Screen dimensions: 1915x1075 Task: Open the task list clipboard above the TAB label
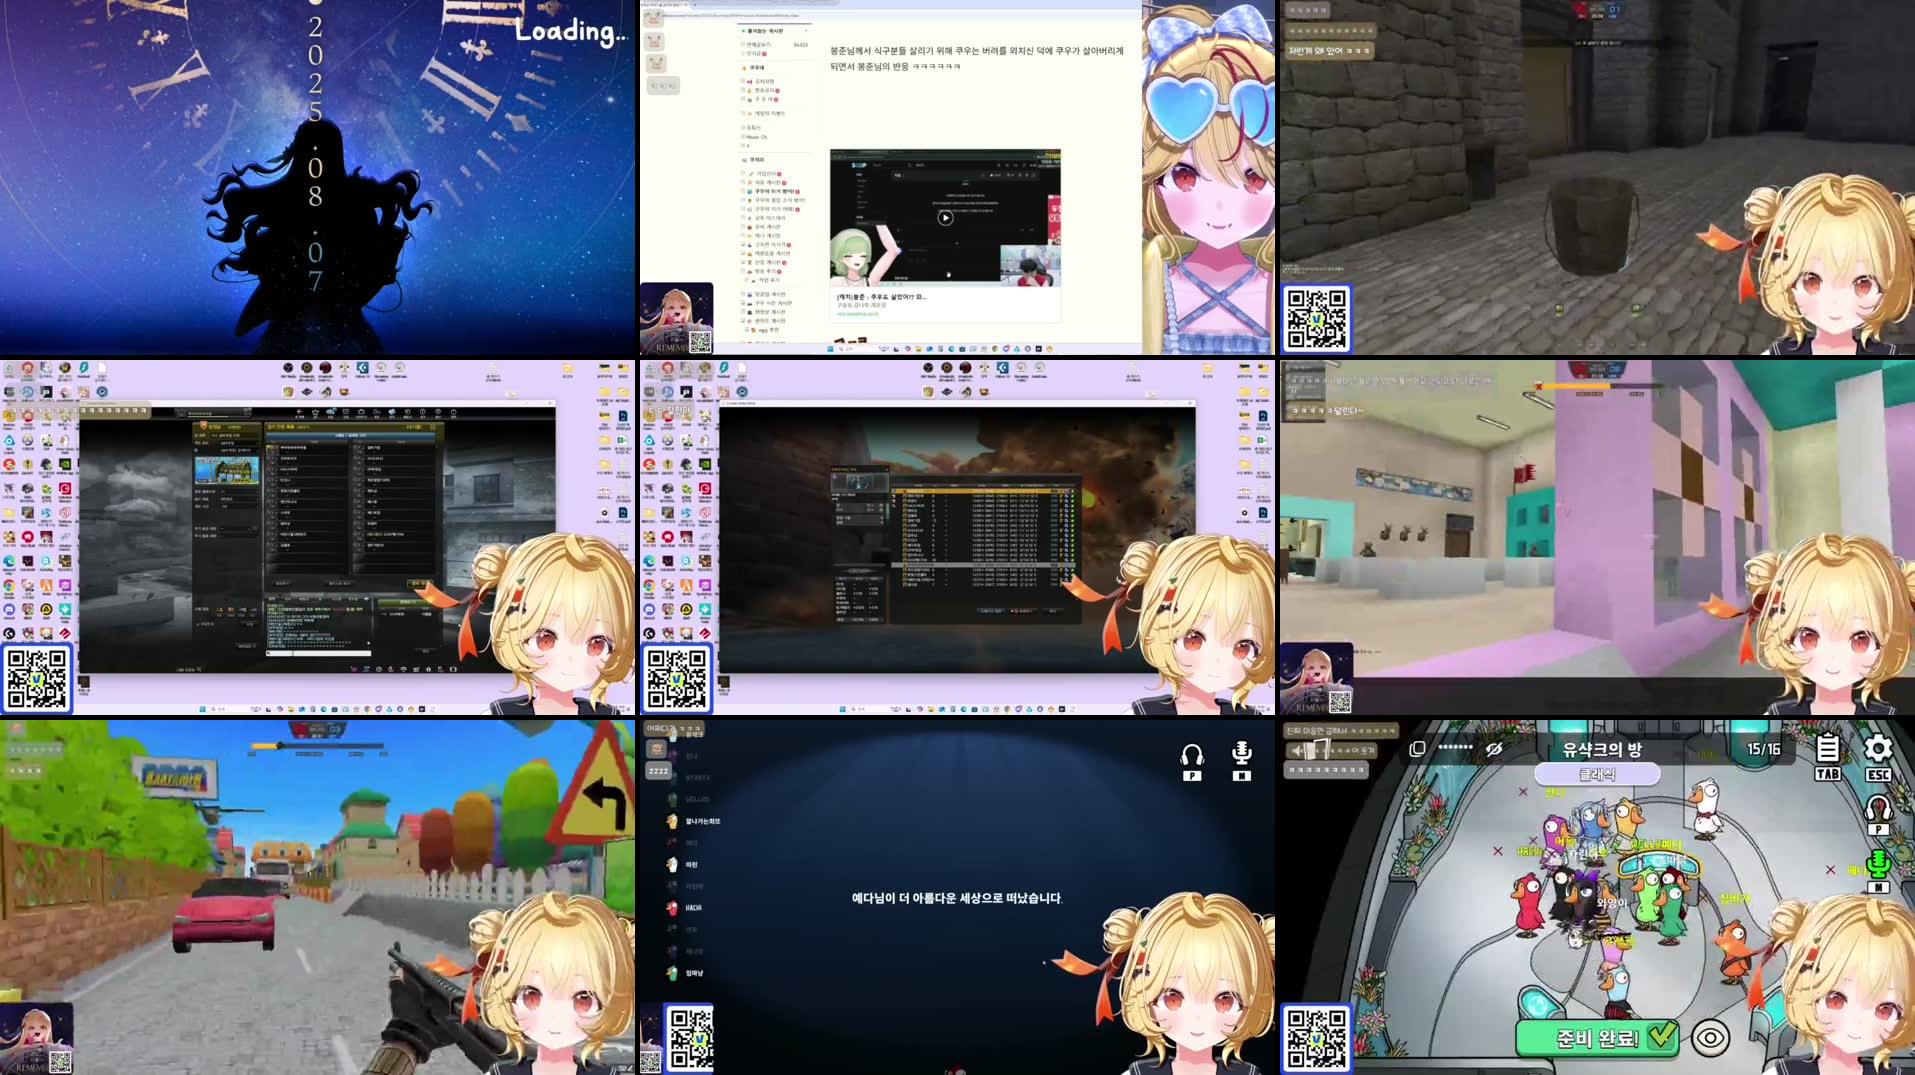pos(1827,748)
